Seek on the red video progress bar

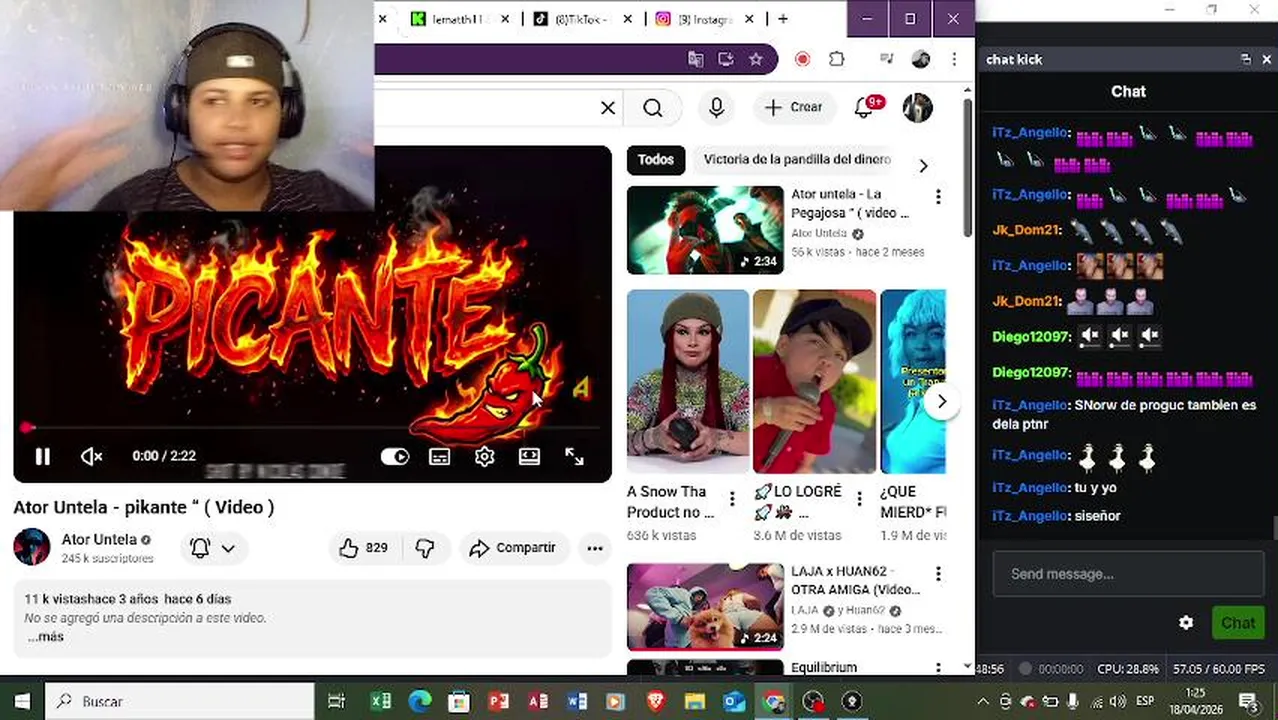pyautogui.click(x=312, y=428)
